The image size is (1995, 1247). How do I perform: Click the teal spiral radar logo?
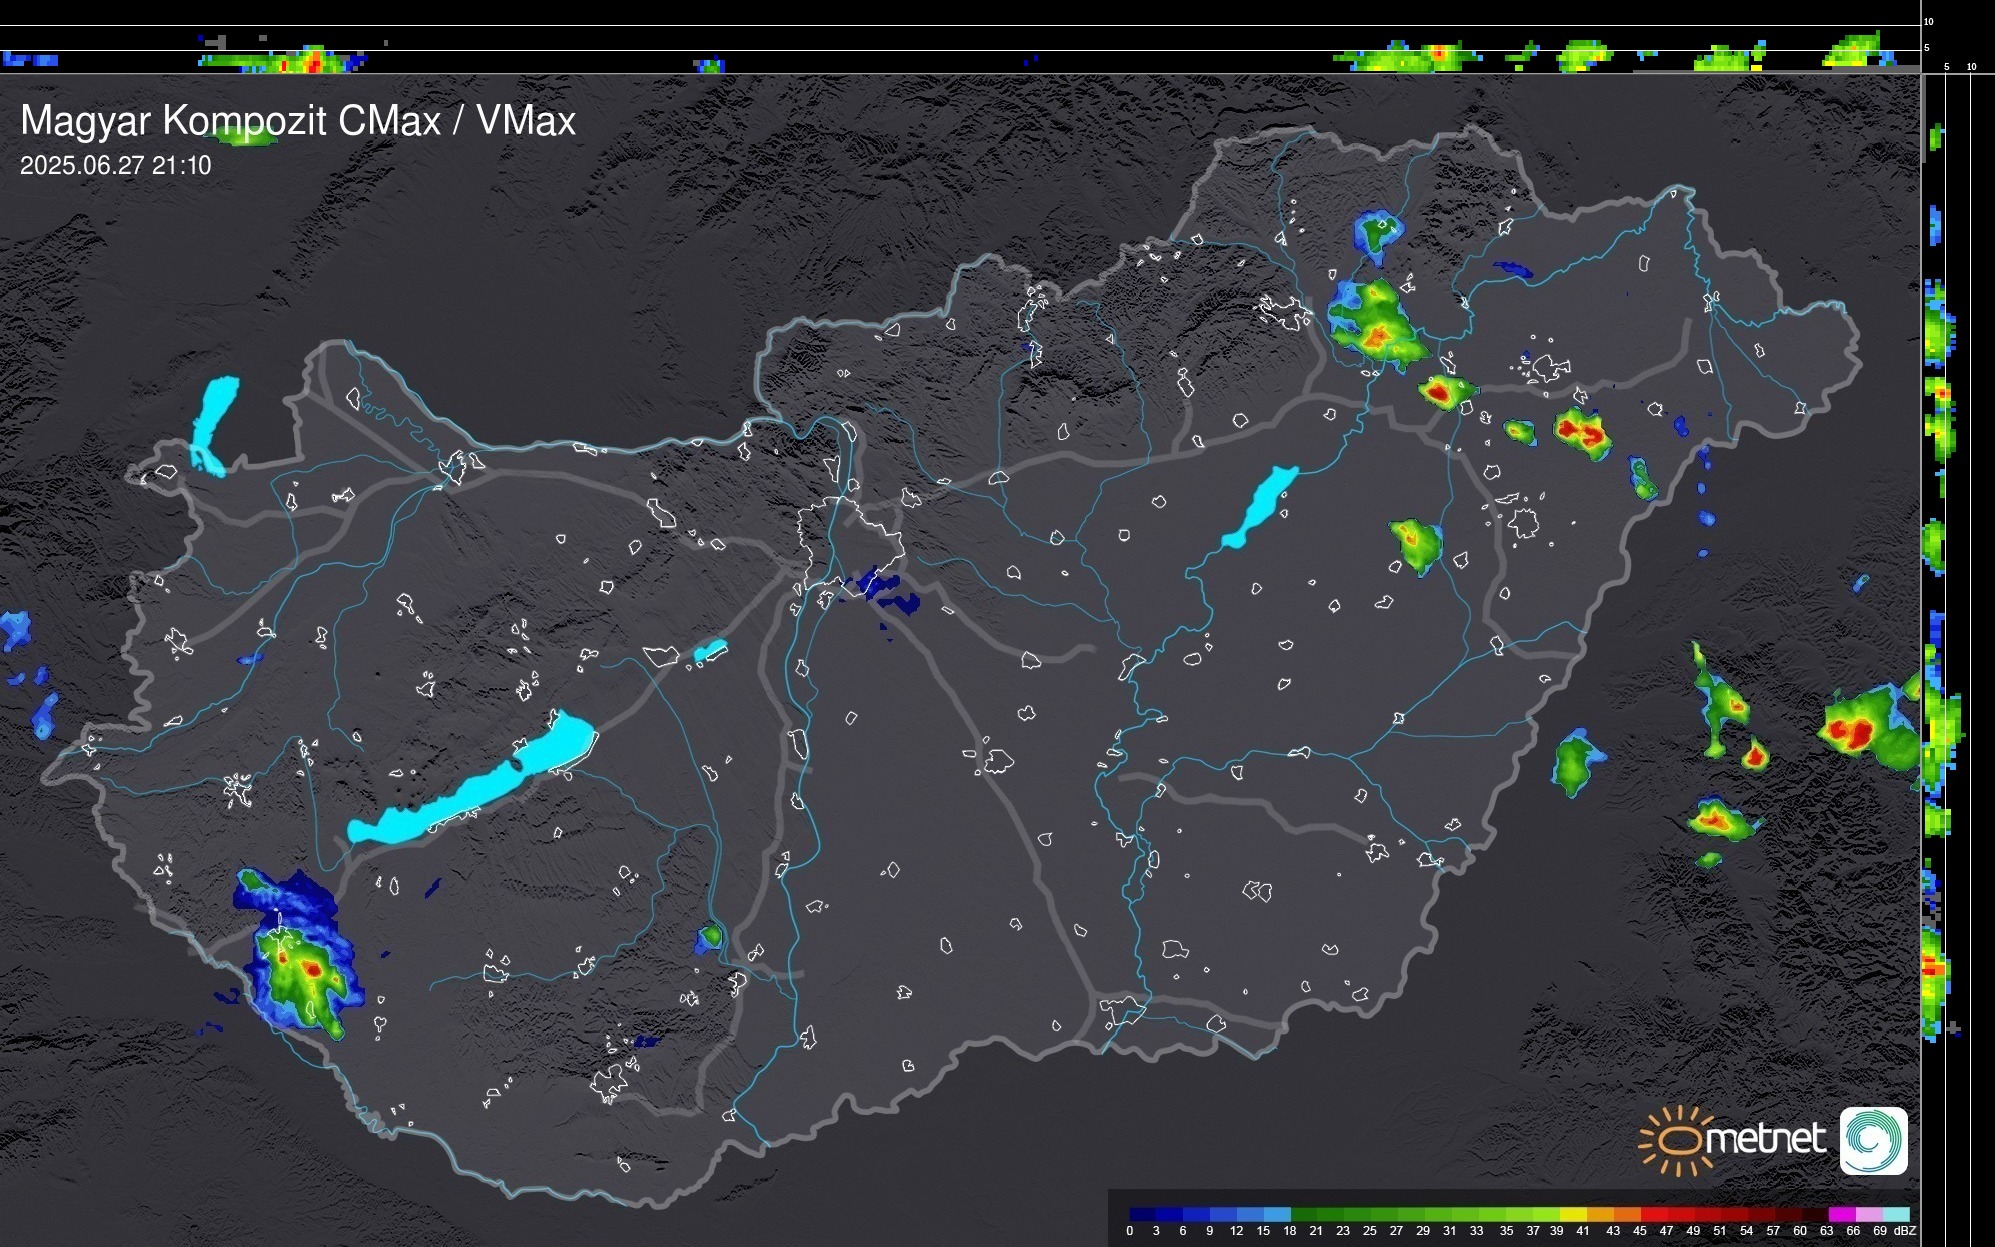[x=1873, y=1140]
